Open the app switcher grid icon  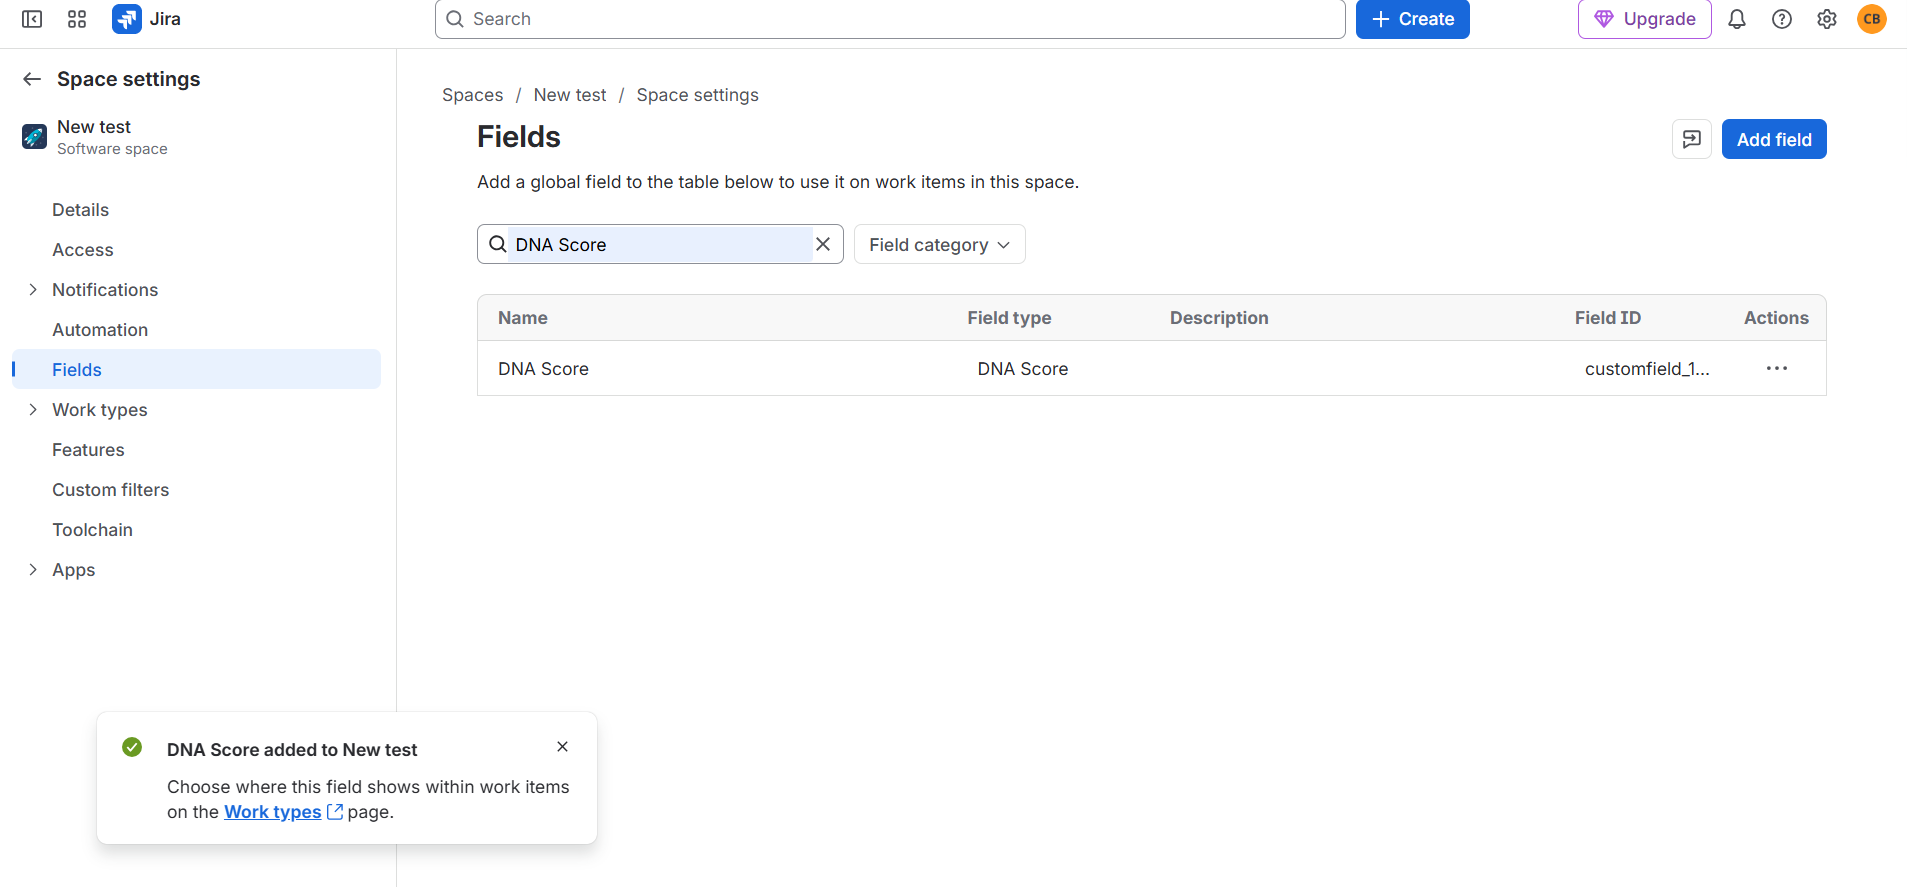coord(77,19)
